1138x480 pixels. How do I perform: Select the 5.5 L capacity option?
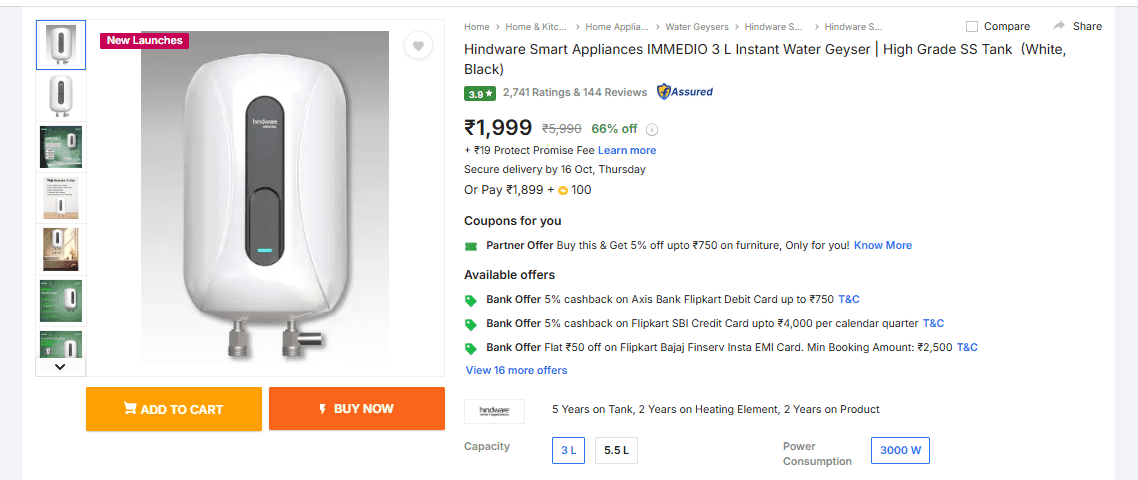(x=616, y=451)
